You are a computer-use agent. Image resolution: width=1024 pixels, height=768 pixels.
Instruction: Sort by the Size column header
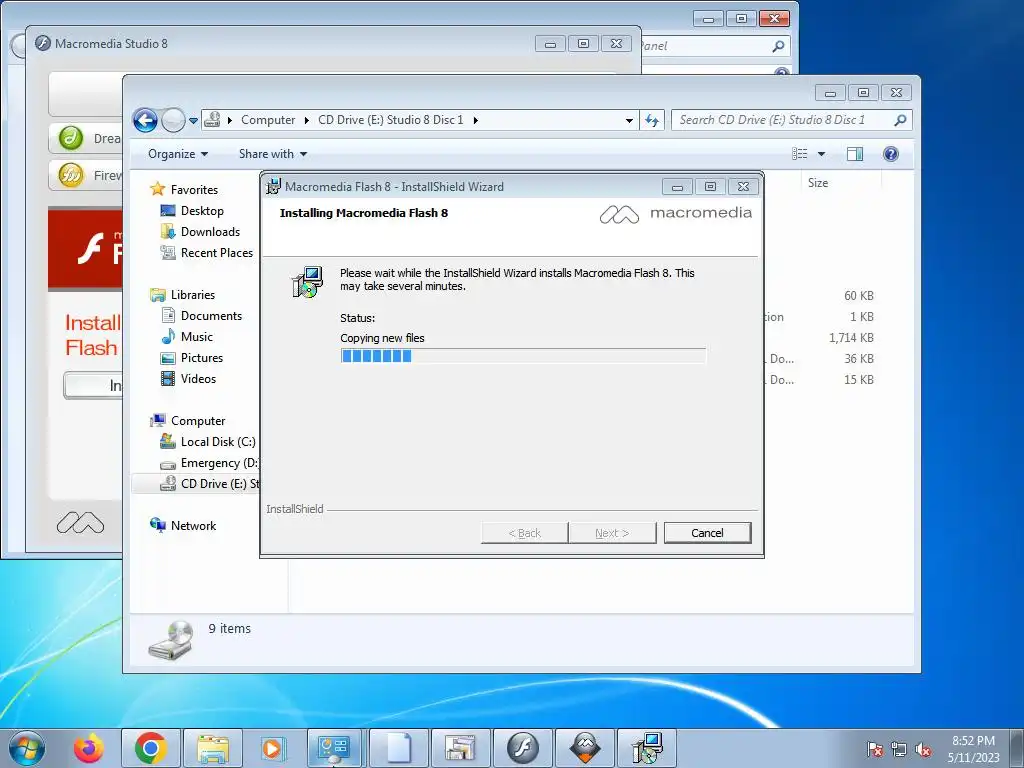pos(818,183)
